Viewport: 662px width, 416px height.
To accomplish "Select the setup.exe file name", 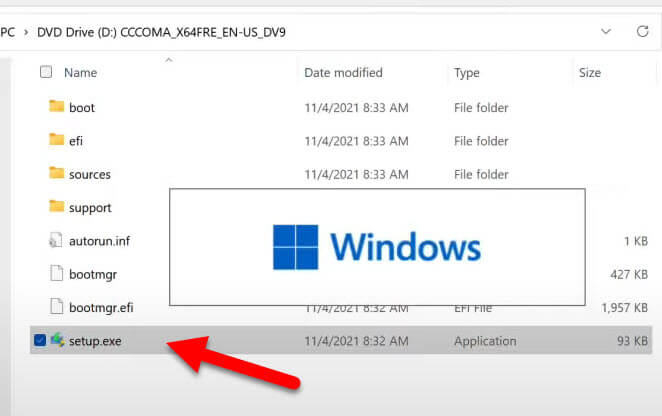I will click(95, 341).
